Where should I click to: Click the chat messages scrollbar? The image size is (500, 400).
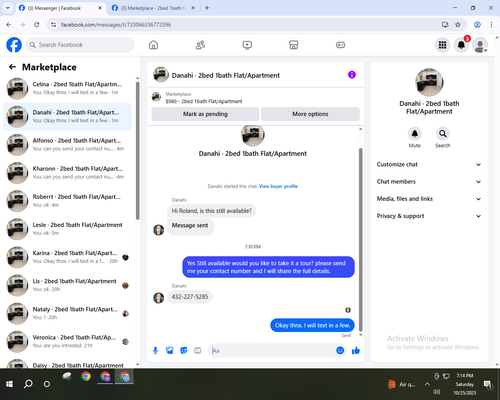point(360,240)
